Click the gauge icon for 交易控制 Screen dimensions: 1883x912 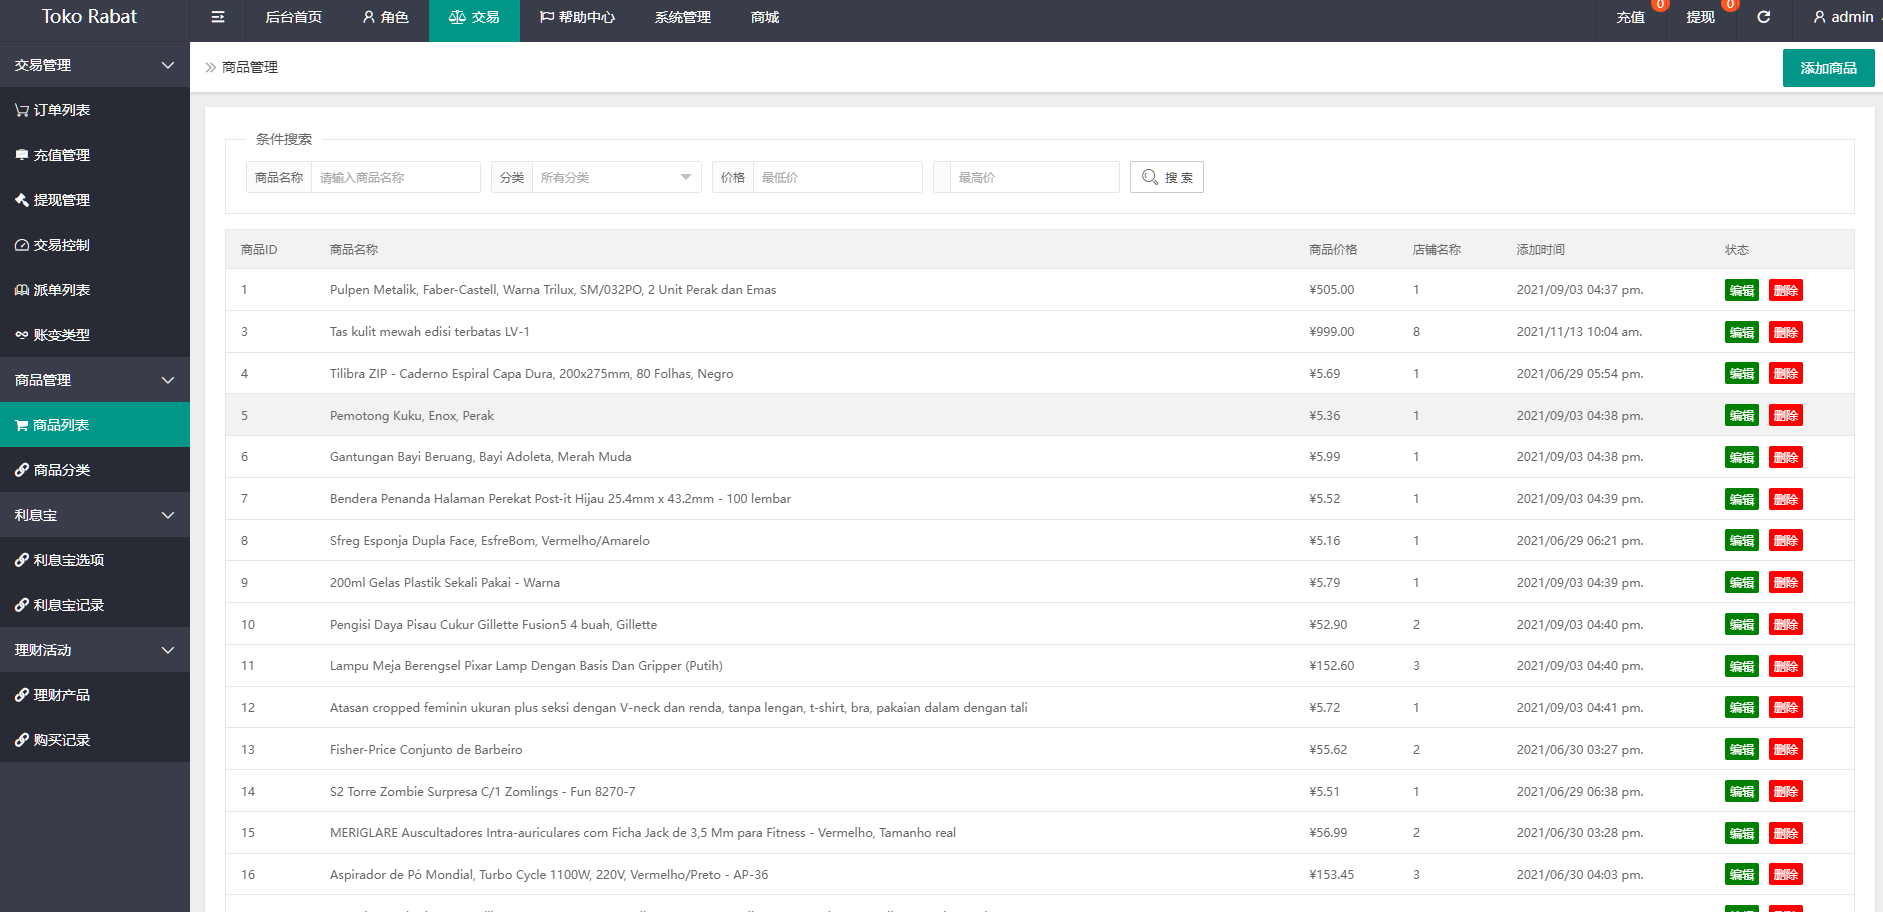[x=21, y=245]
